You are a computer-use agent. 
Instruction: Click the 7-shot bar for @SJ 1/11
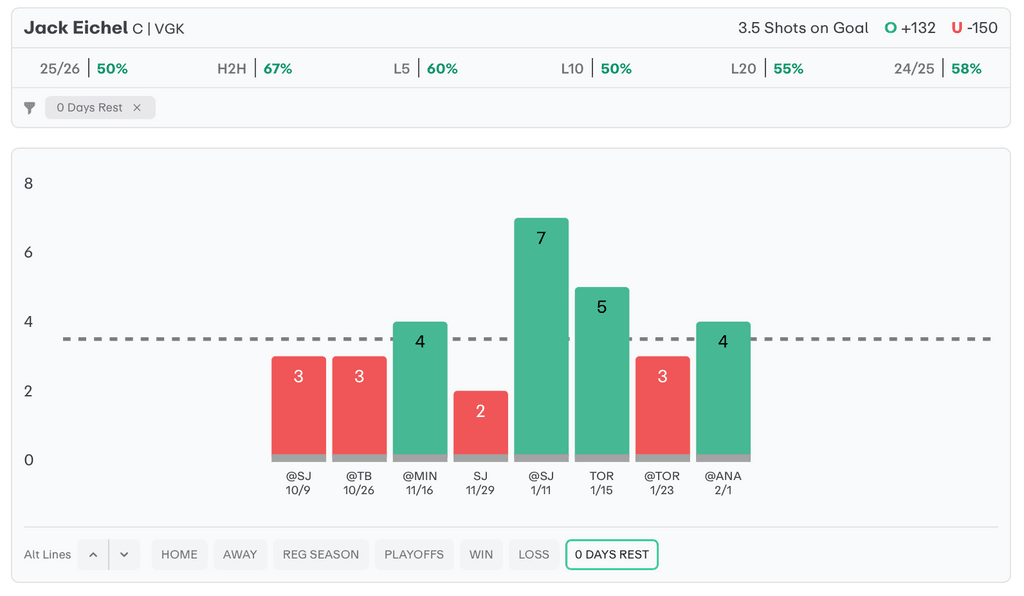[541, 338]
